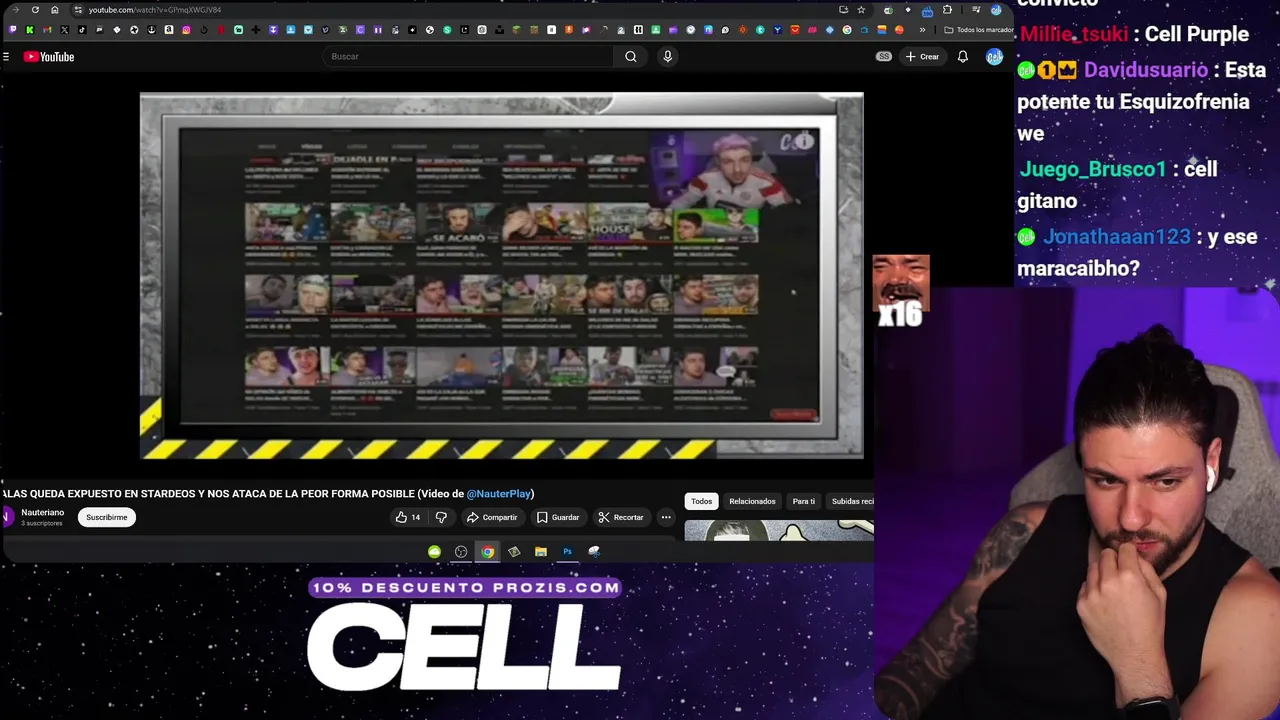
Task: Open the Chrome profile avatar in the toolbar
Action: pos(996,10)
